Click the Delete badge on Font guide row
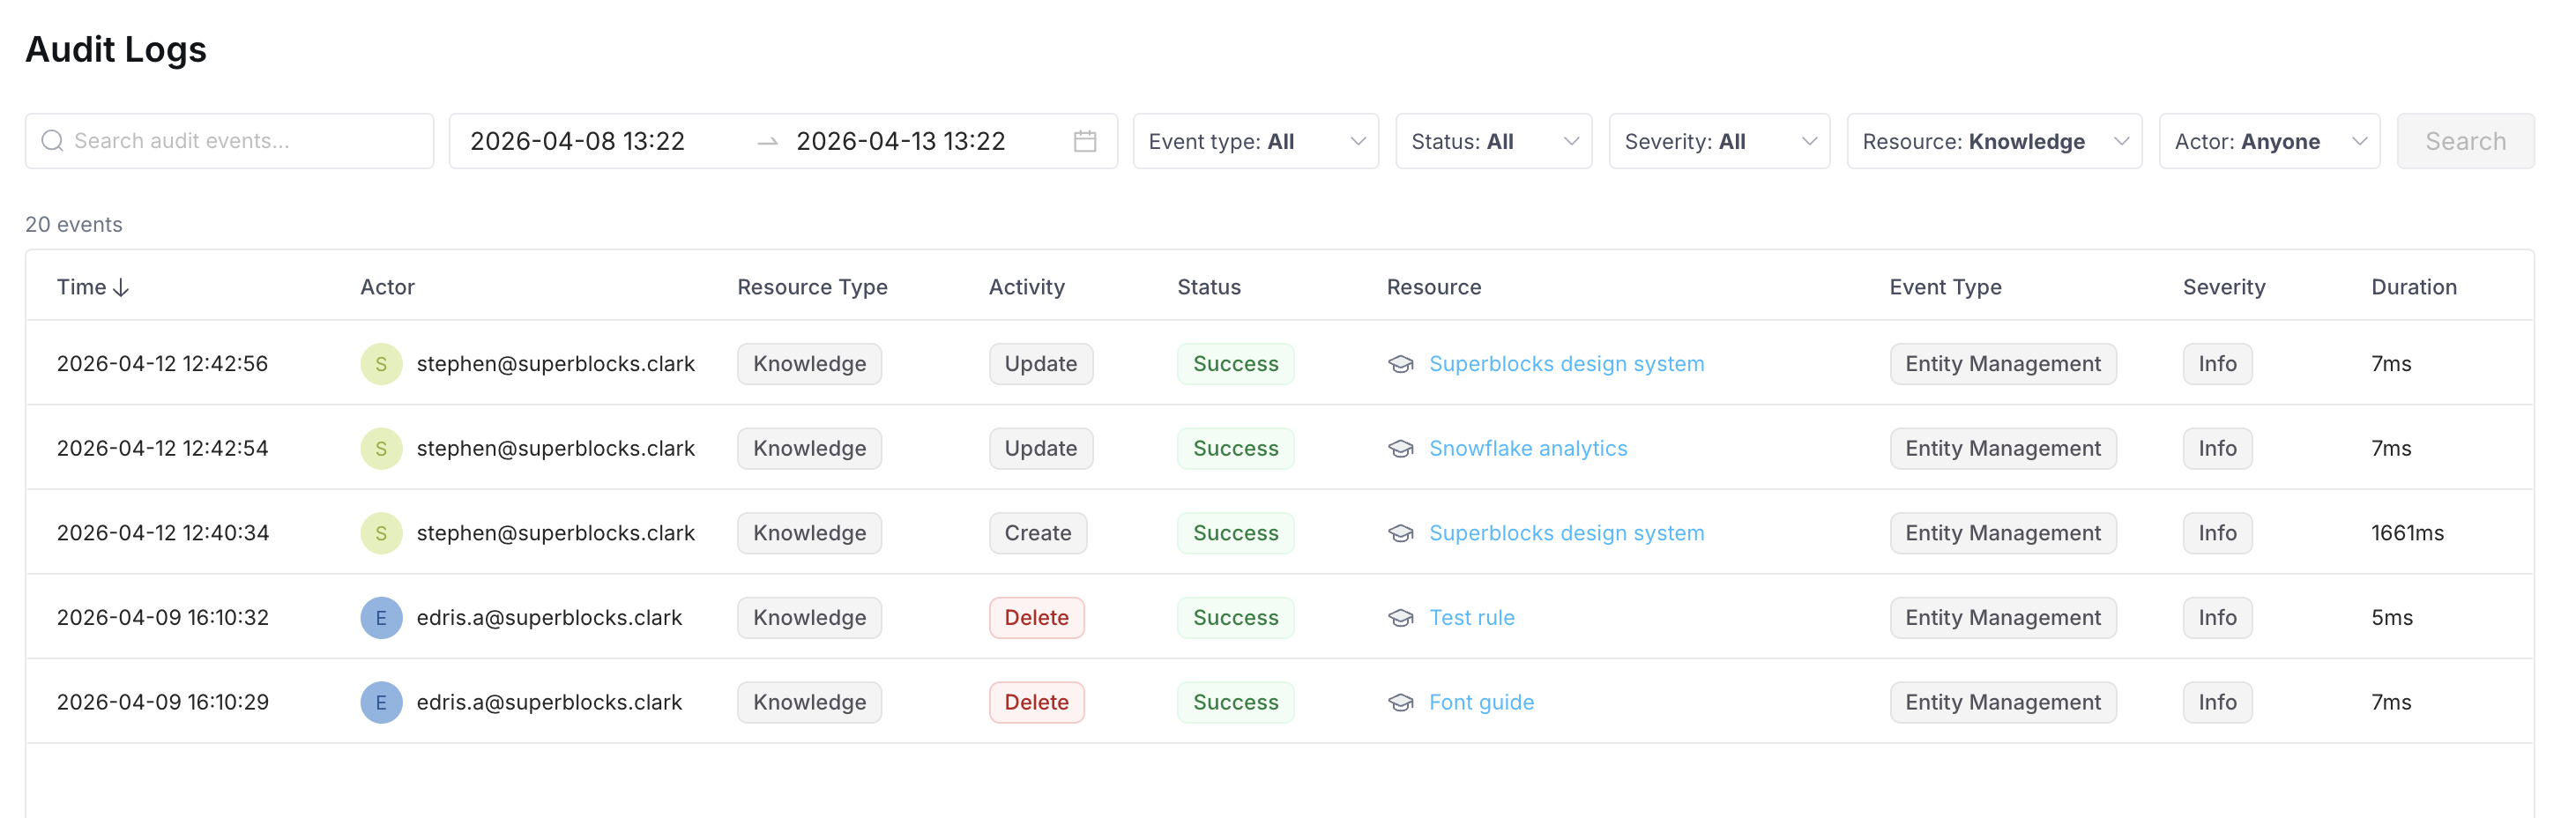Viewport: 2576px width, 818px height. [1036, 703]
